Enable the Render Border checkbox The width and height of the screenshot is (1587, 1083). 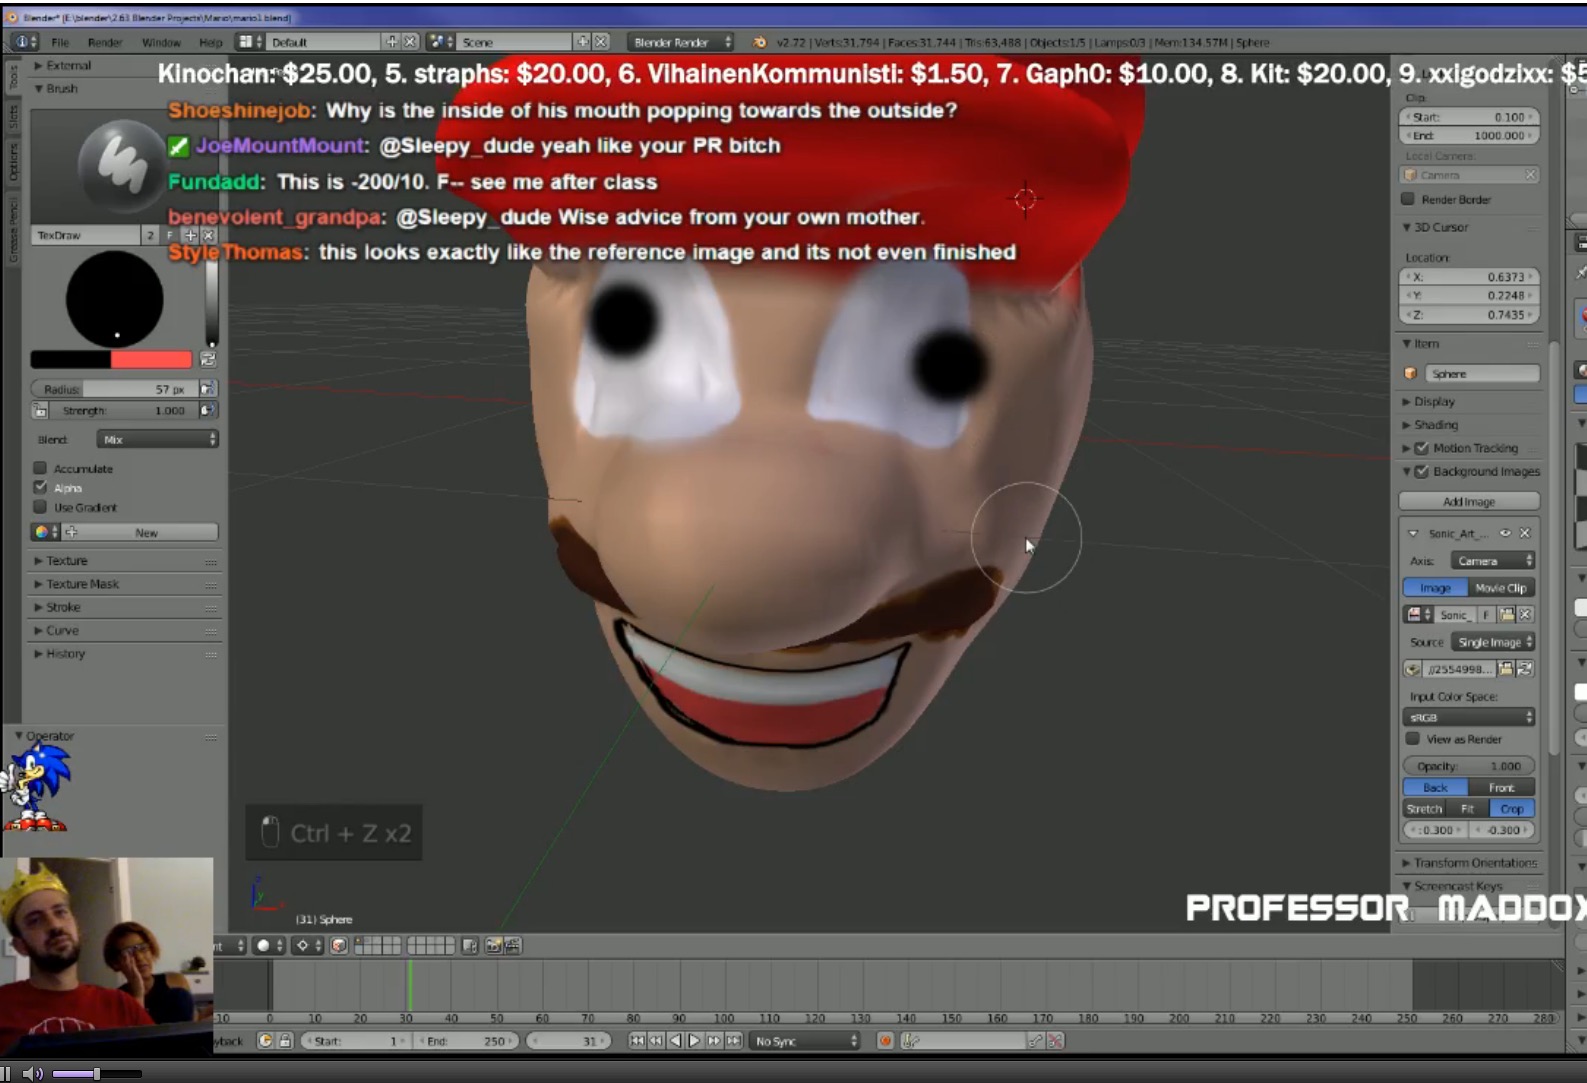[1408, 199]
